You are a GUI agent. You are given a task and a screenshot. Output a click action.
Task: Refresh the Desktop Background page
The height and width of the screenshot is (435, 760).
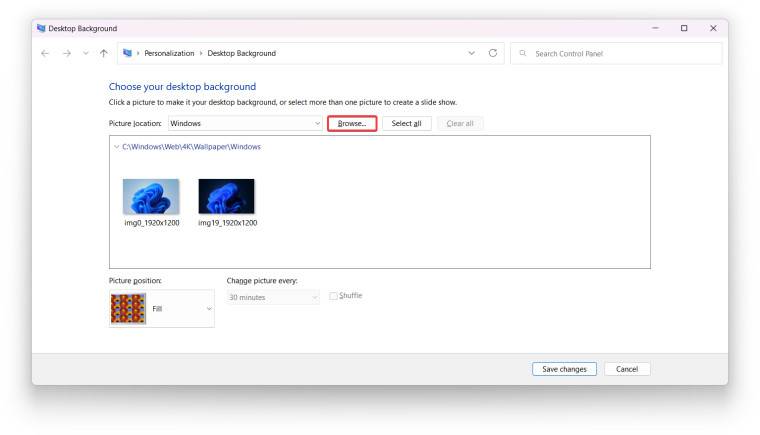coord(492,53)
